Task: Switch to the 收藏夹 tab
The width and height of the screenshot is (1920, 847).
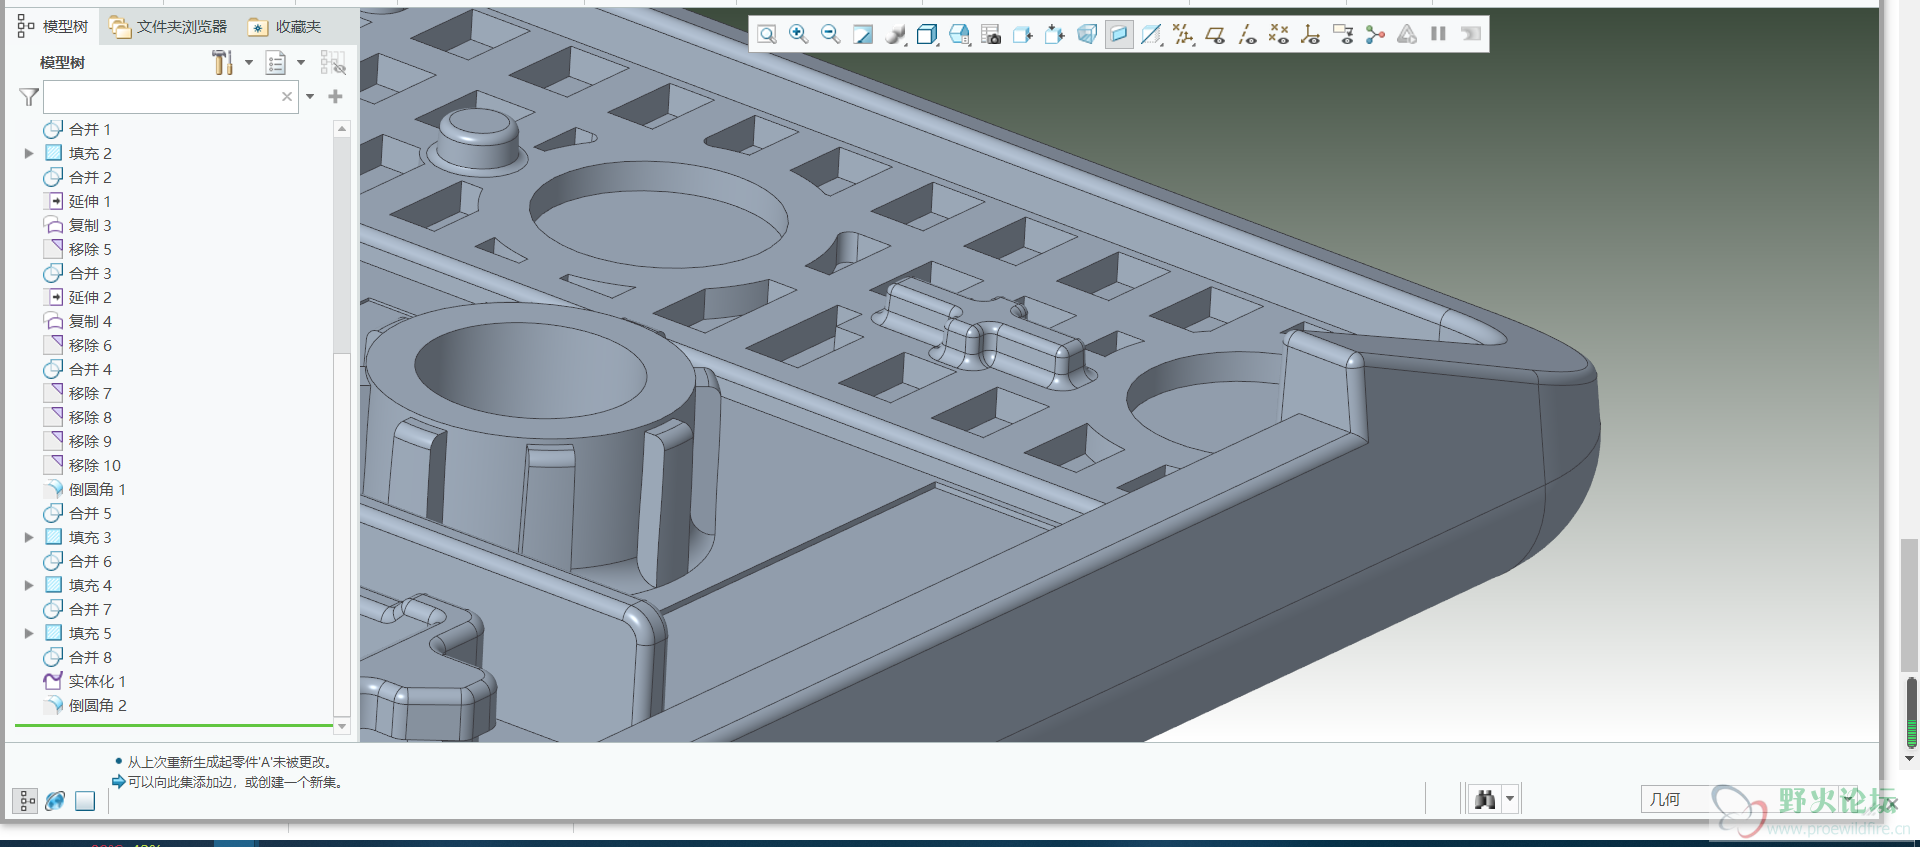Action: pos(286,27)
